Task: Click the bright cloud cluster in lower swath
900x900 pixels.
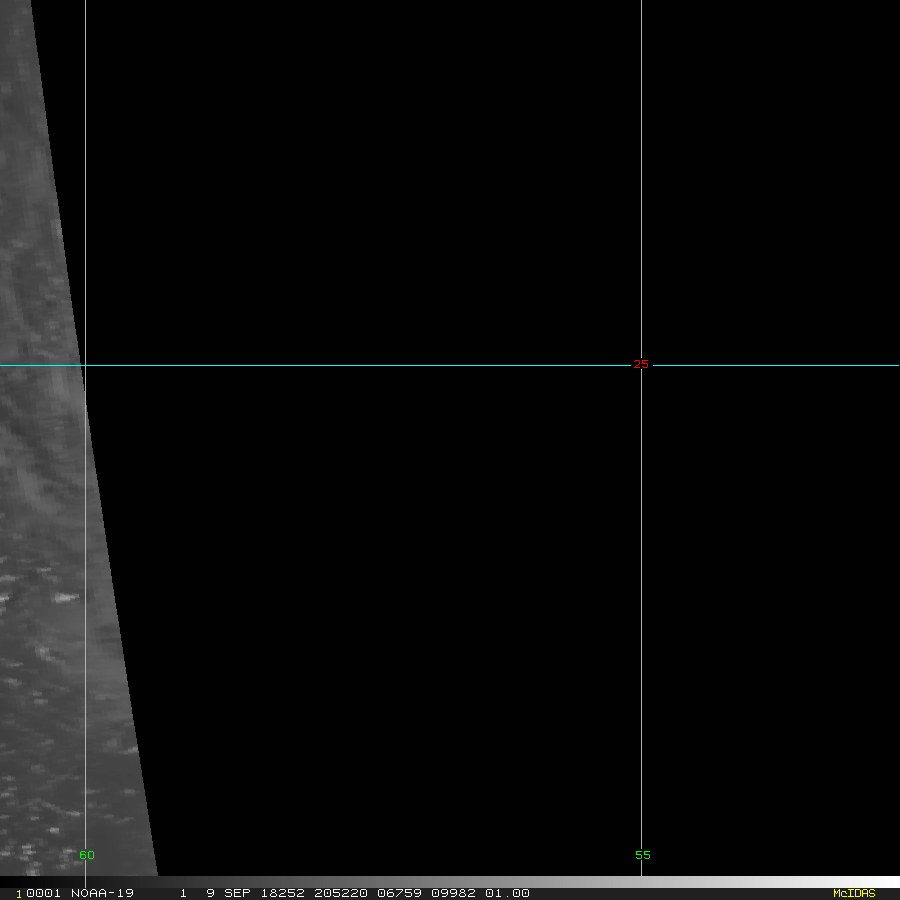Action: coord(65,598)
